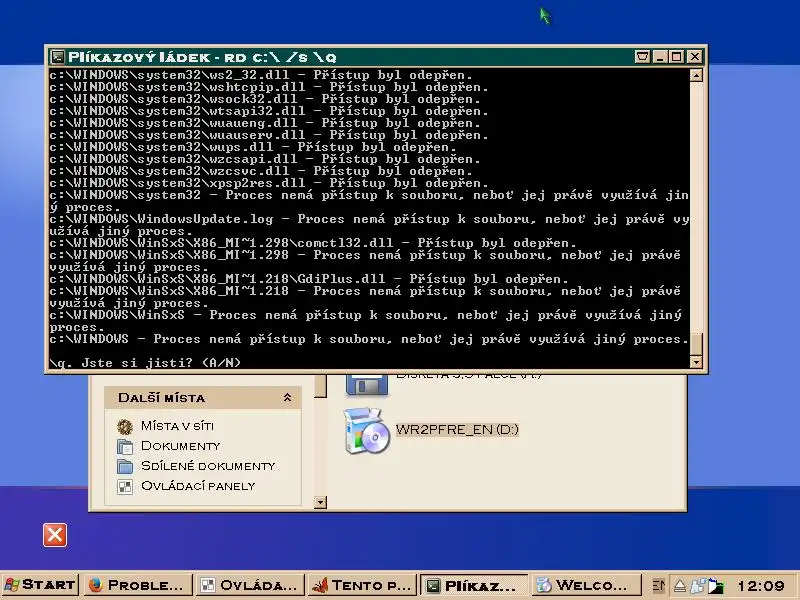Open the Sdílené dokumenty link
The width and height of the screenshot is (800, 600).
point(208,466)
